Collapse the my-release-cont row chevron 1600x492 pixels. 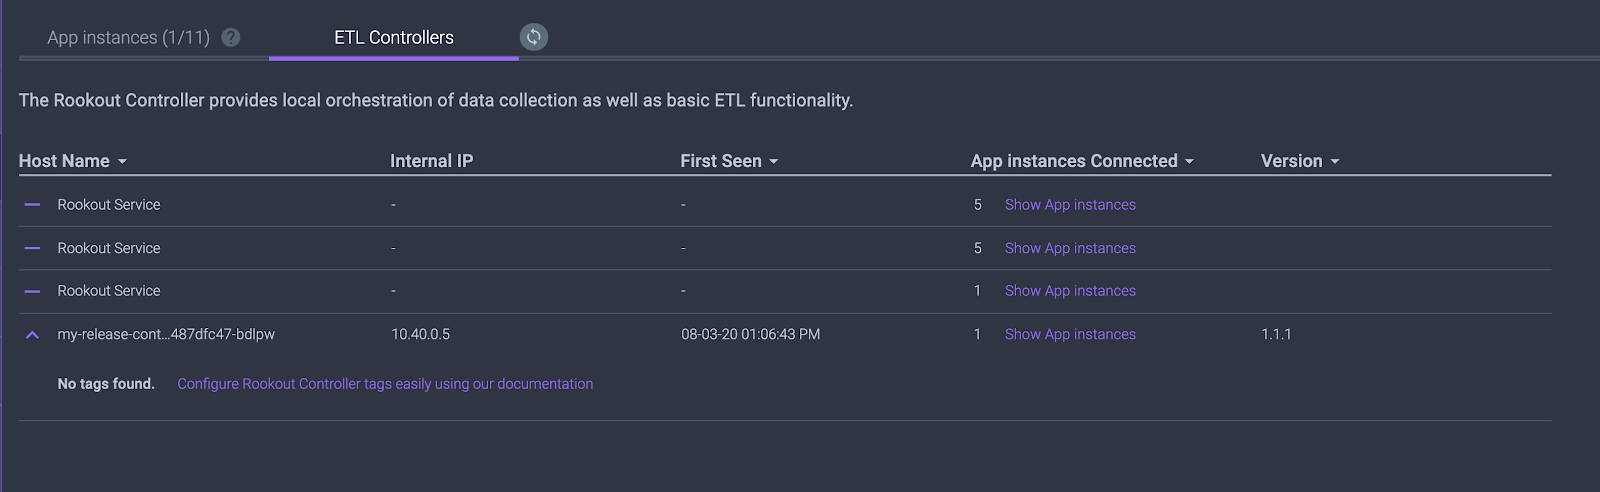tap(32, 335)
